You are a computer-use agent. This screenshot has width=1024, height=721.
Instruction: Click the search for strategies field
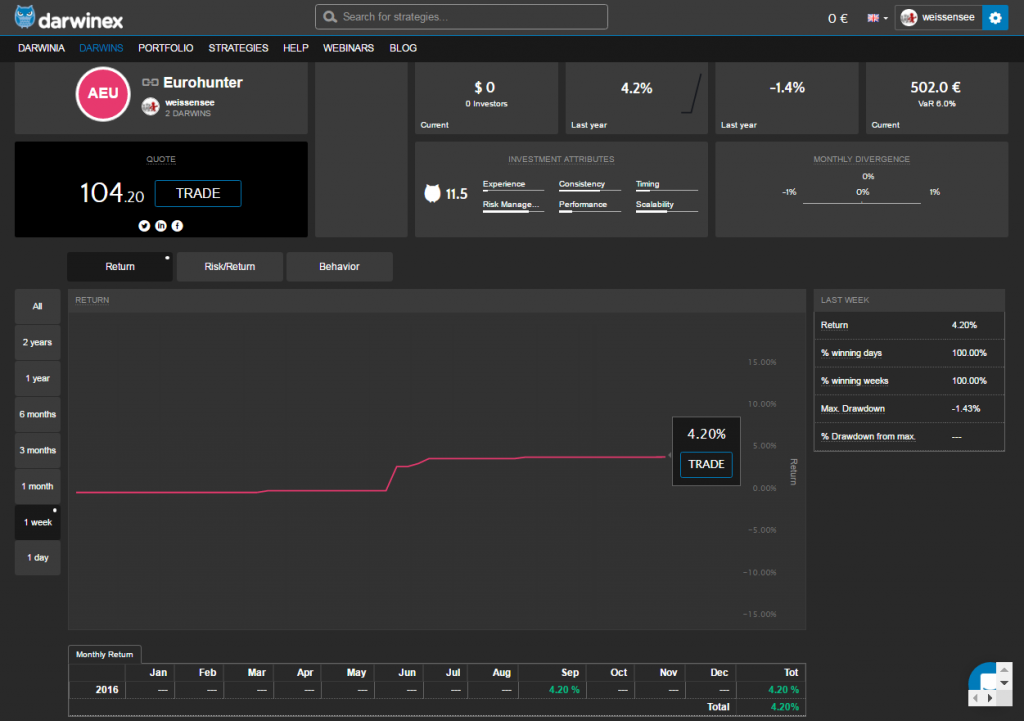(461, 17)
